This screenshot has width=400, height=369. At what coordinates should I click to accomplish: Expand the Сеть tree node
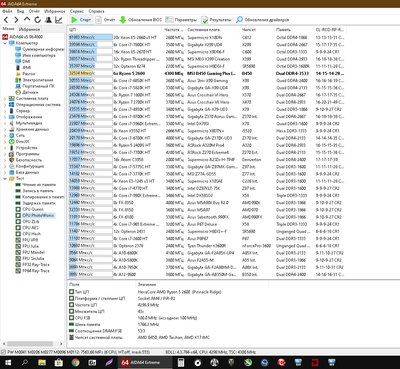5,135
